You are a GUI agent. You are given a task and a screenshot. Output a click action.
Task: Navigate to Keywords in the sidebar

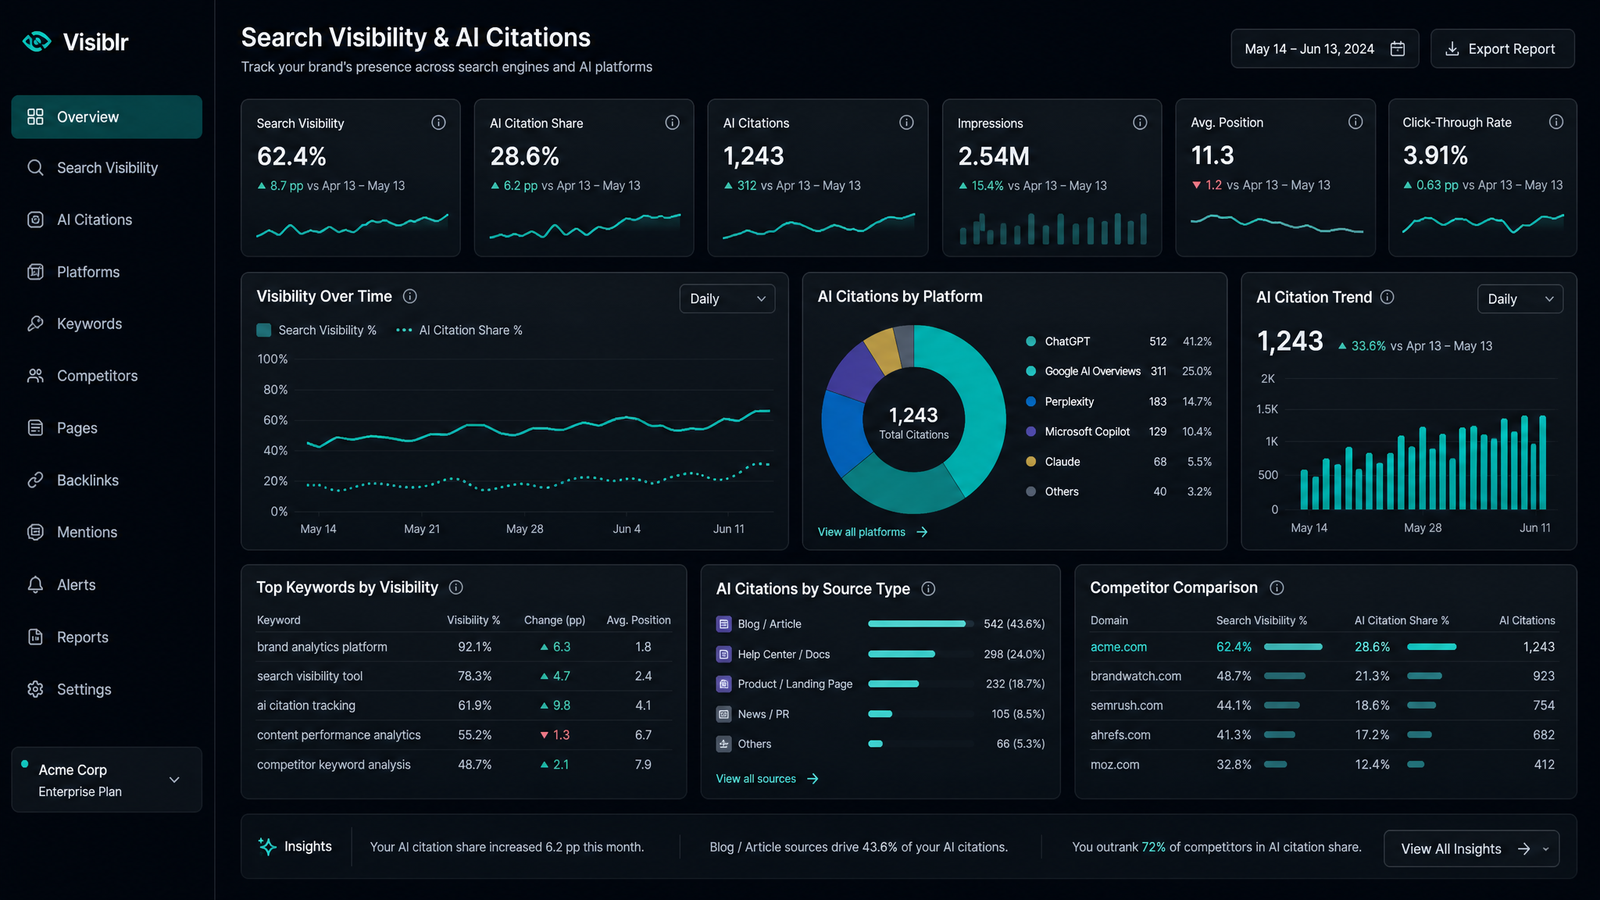(107, 324)
